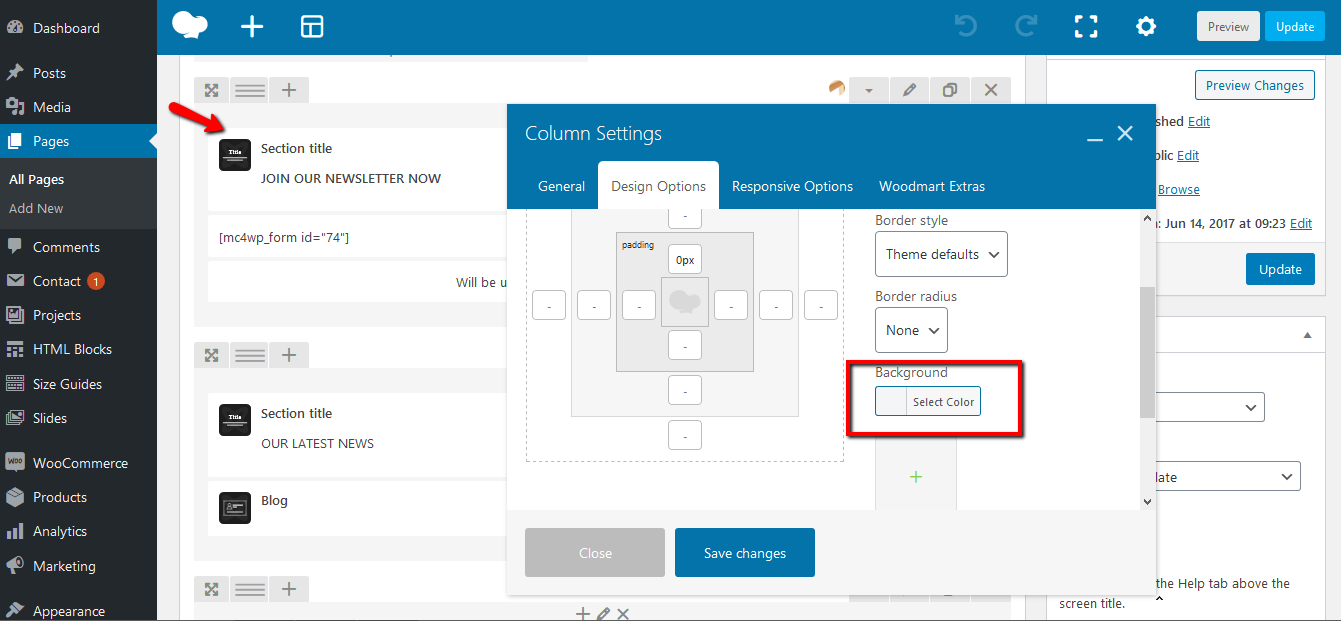Click the WPBakery cloud logo icon

pos(190,26)
